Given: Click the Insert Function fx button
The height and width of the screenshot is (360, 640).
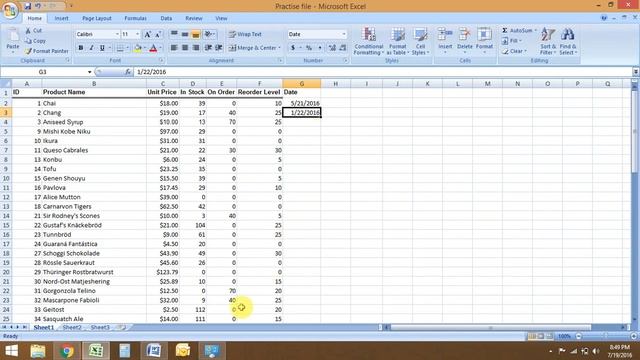Looking at the screenshot, I should point(128,72).
